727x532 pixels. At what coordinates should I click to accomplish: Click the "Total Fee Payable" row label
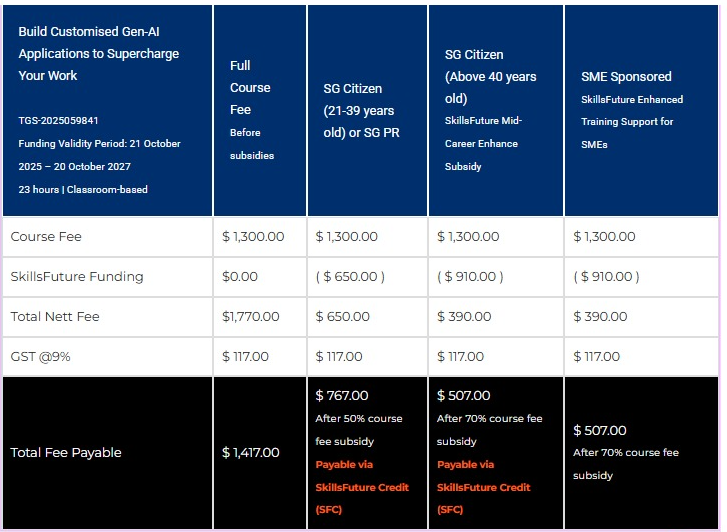tap(66, 453)
